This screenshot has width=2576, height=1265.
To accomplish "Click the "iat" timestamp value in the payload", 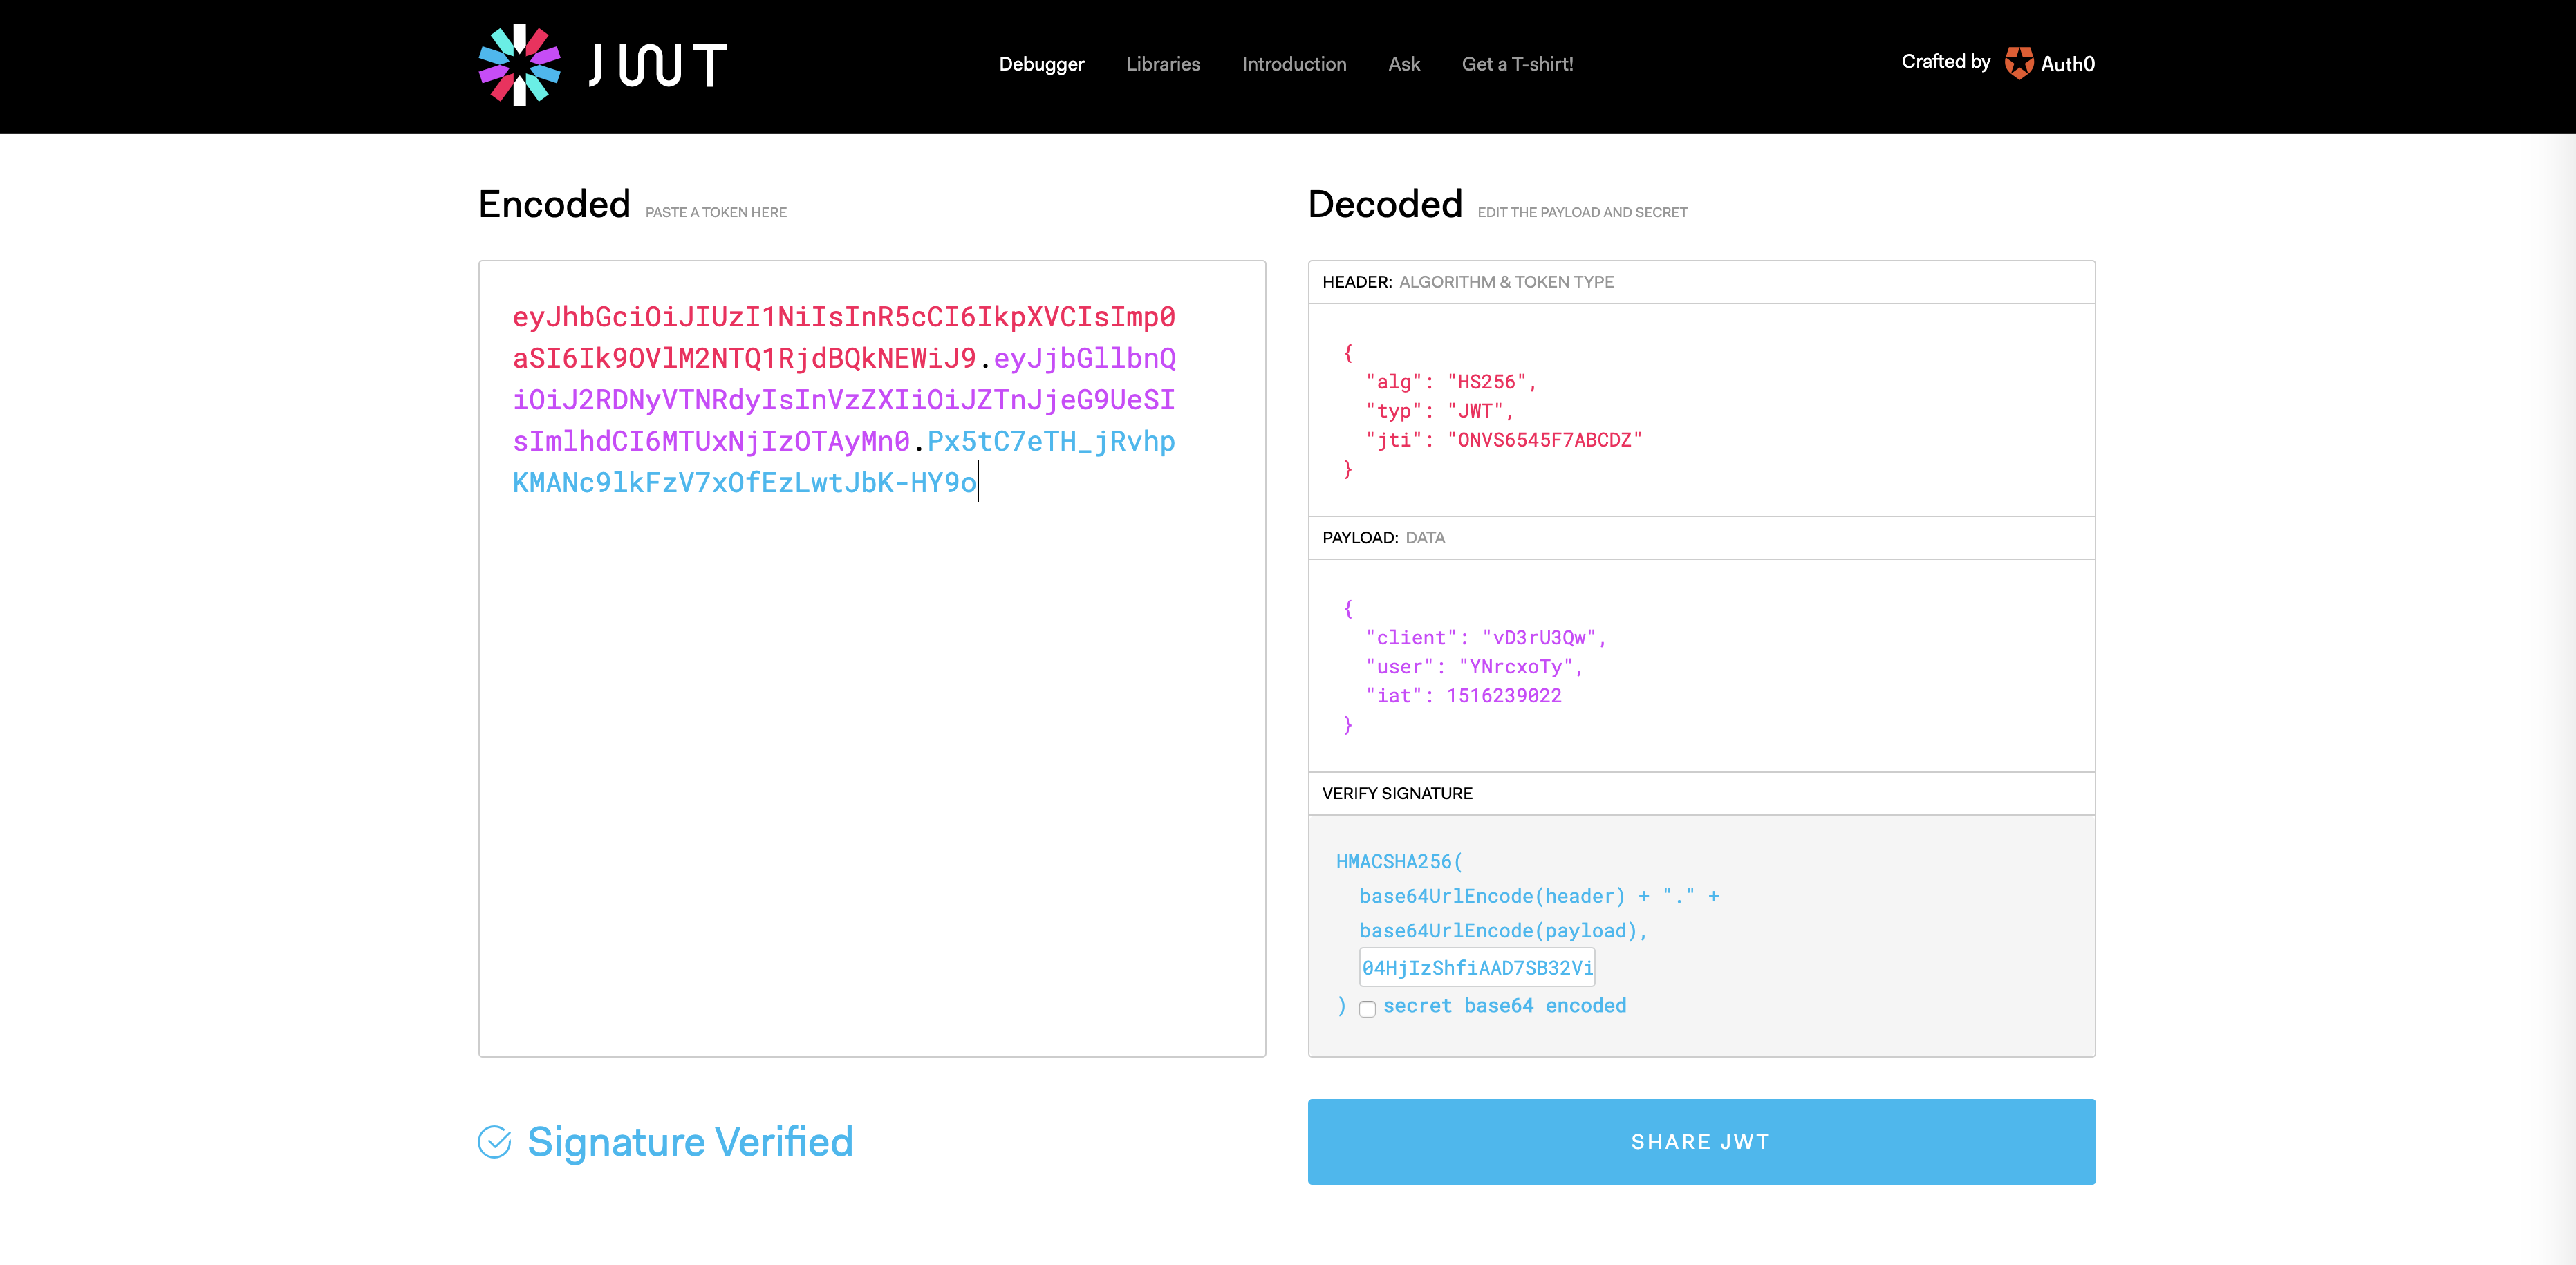I will coord(1503,696).
